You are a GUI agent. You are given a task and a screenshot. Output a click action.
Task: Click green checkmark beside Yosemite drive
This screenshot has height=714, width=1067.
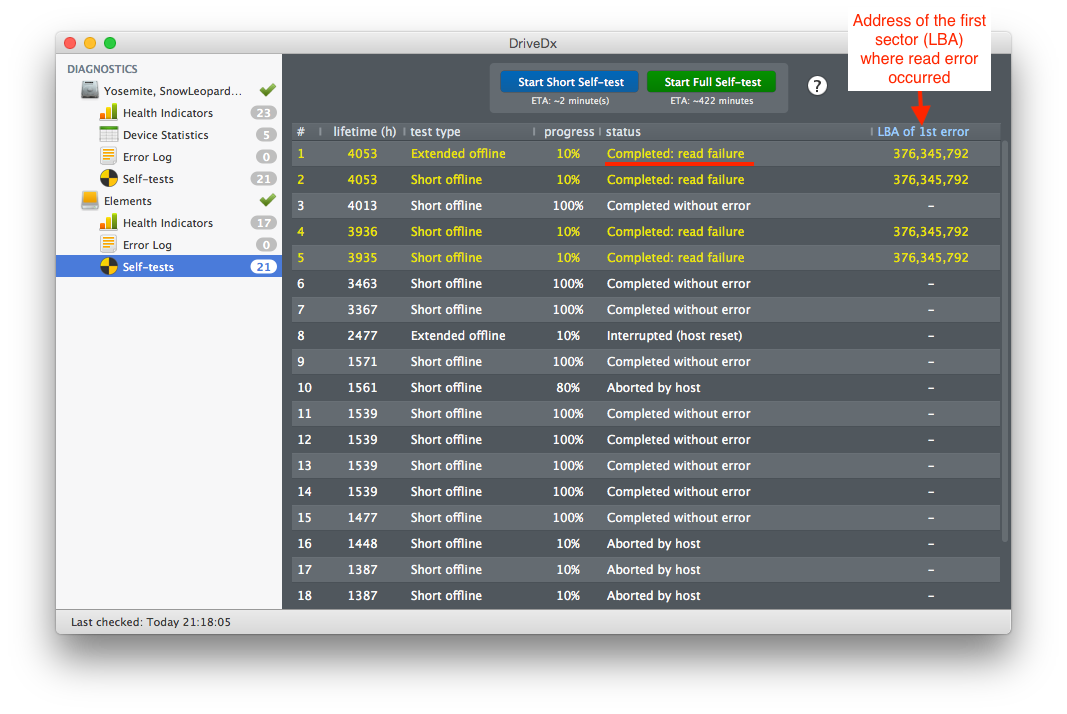pyautogui.click(x=267, y=89)
